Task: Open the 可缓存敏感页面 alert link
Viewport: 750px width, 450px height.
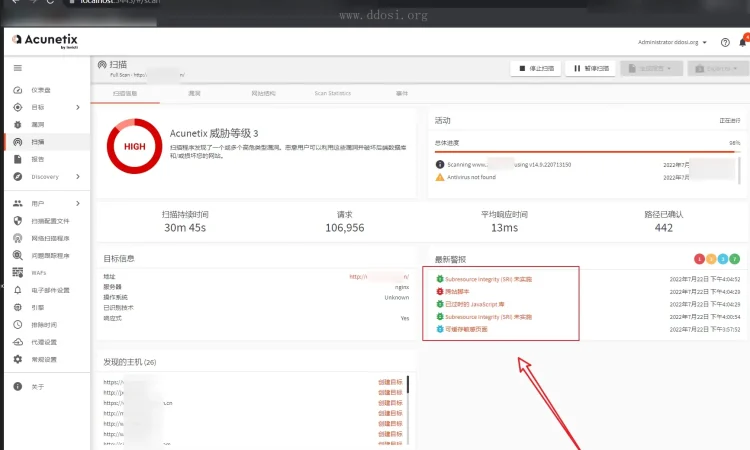Action: pos(466,329)
